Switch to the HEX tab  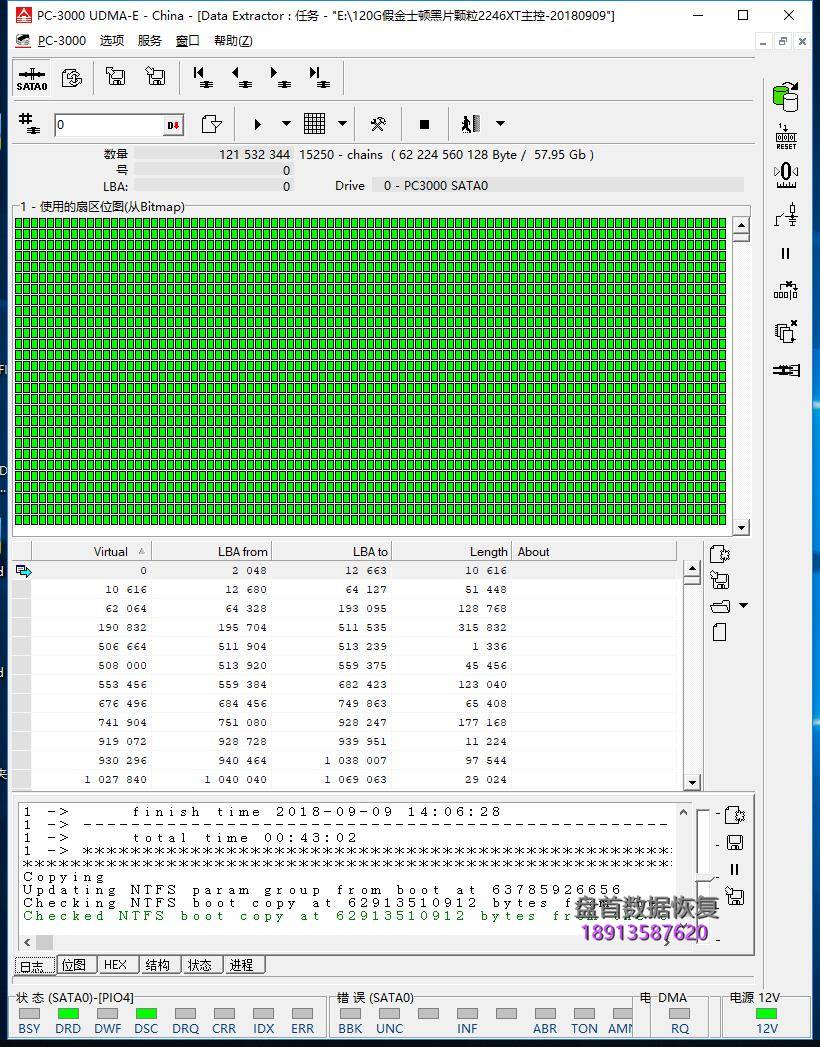point(115,965)
